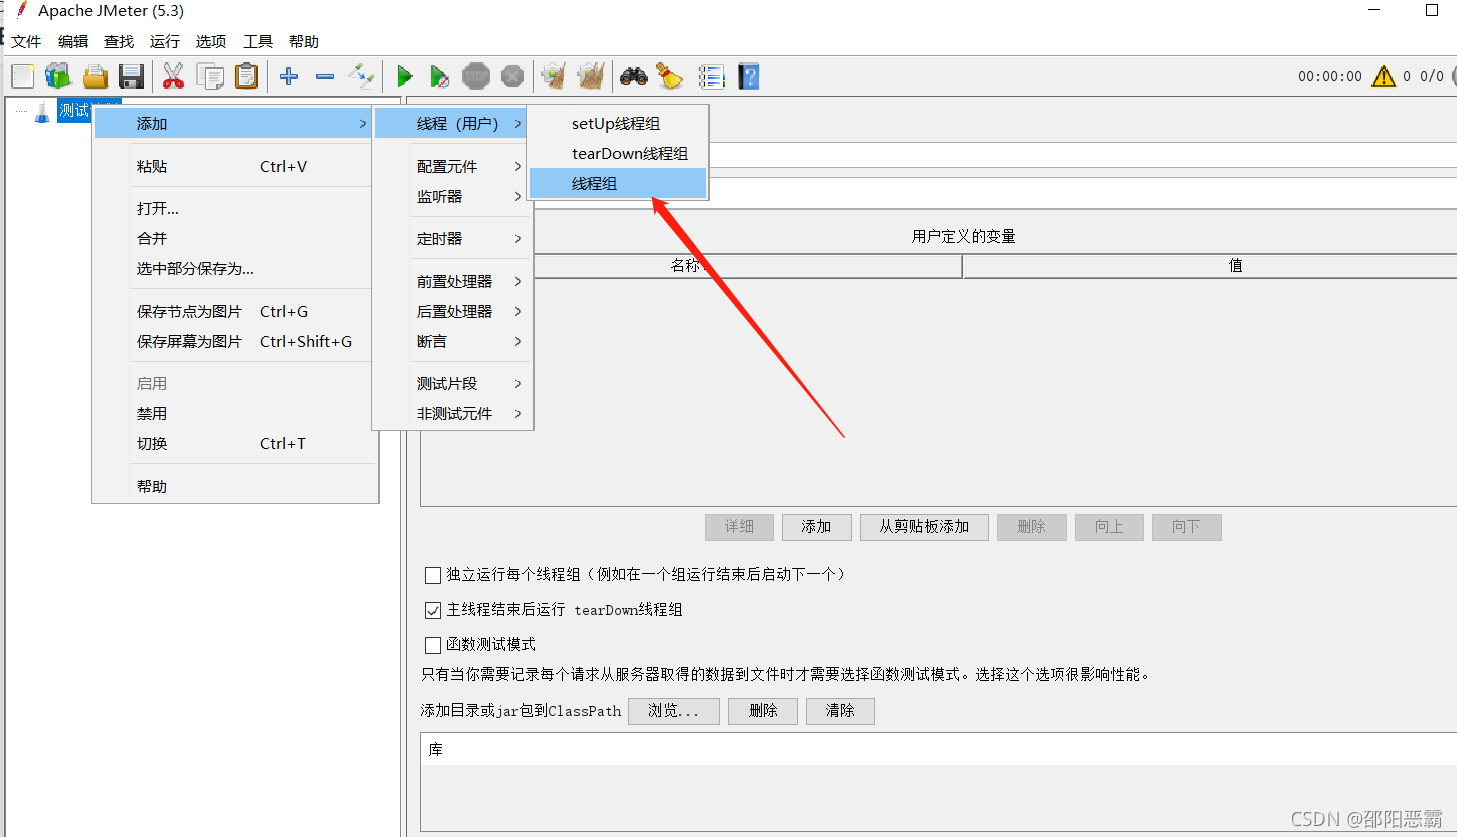Click the 删除 button beside 浏览...

763,711
